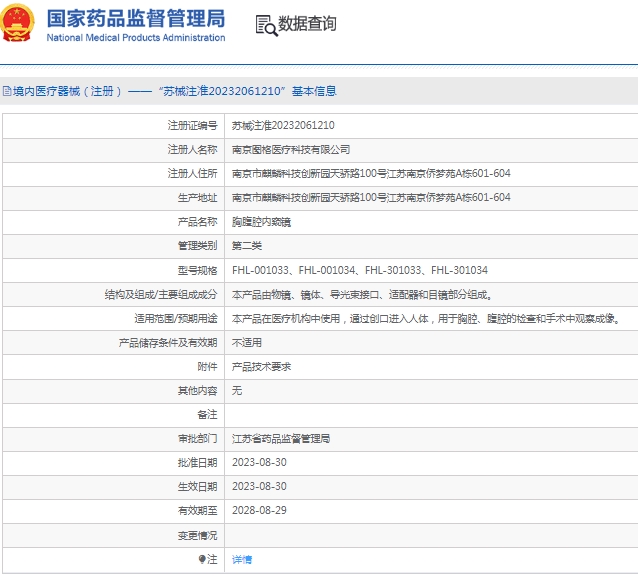Click the 注册人名称 label
This screenshot has width=638, height=582.
click(192, 149)
